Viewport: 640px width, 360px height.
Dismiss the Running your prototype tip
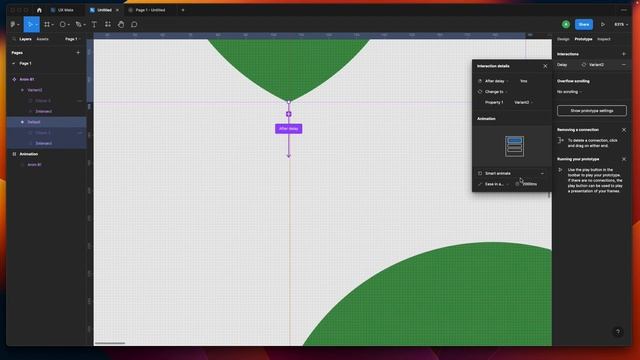[624, 159]
